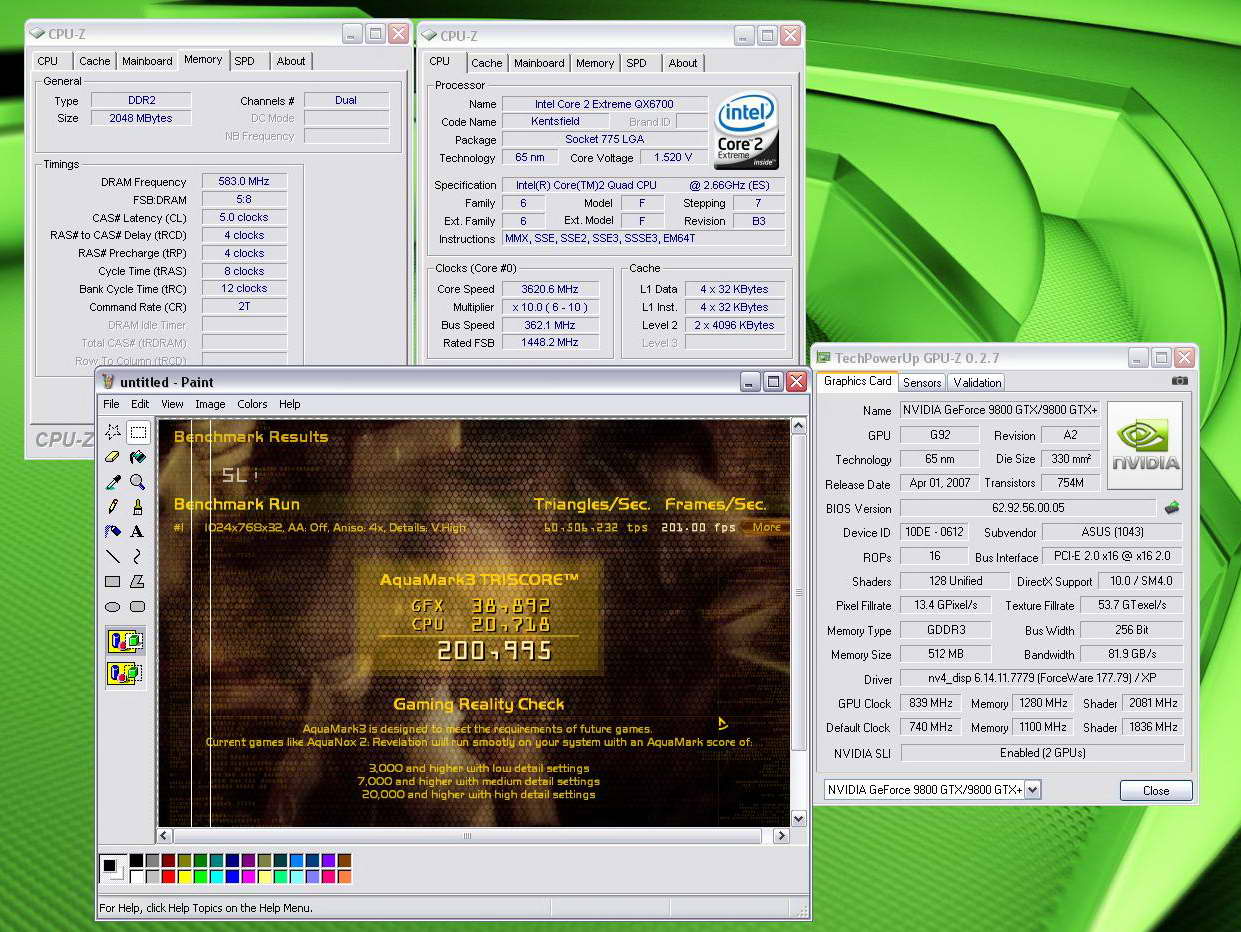Open Cache tab in CPU-Z memory window
1241x932 pixels.
(95, 61)
